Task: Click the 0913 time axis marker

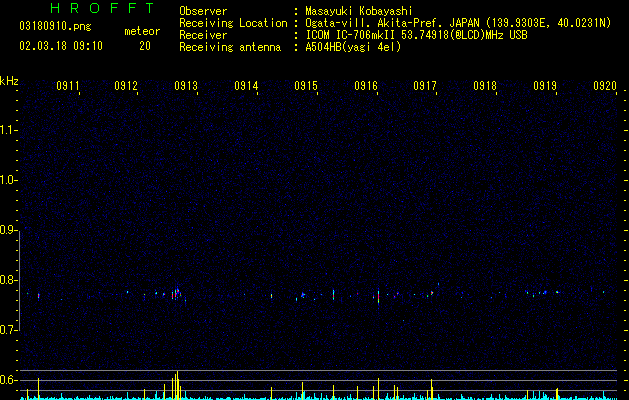Action: tap(186, 85)
